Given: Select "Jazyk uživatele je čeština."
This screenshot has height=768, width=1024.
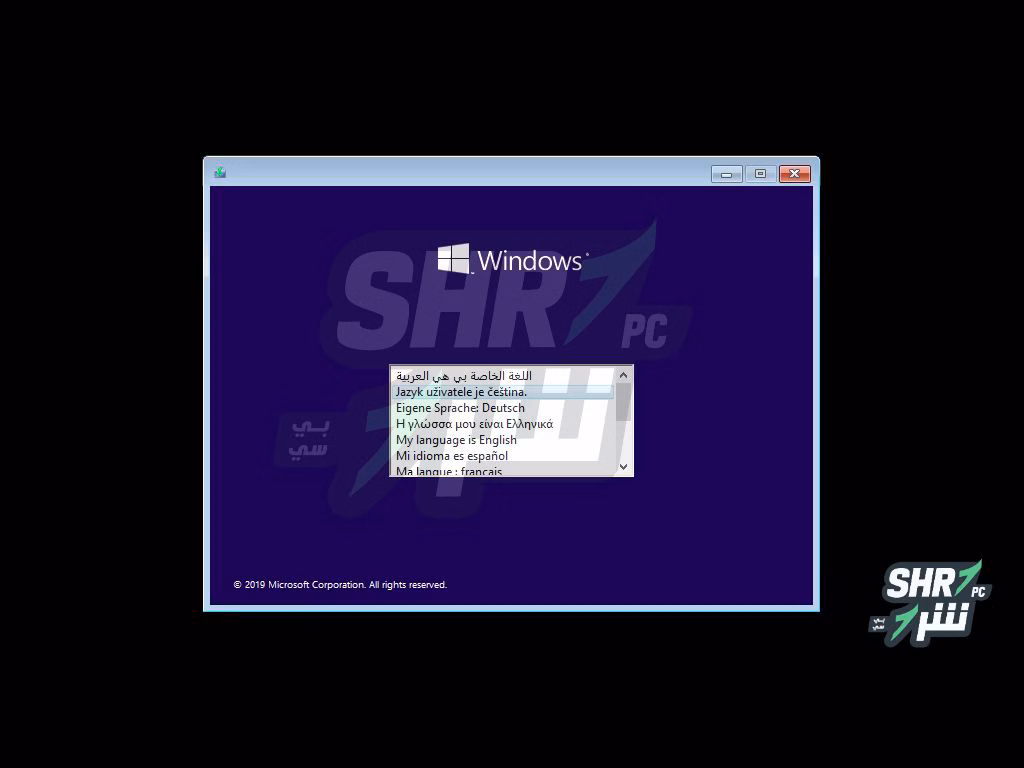Looking at the screenshot, I should click(503, 392).
